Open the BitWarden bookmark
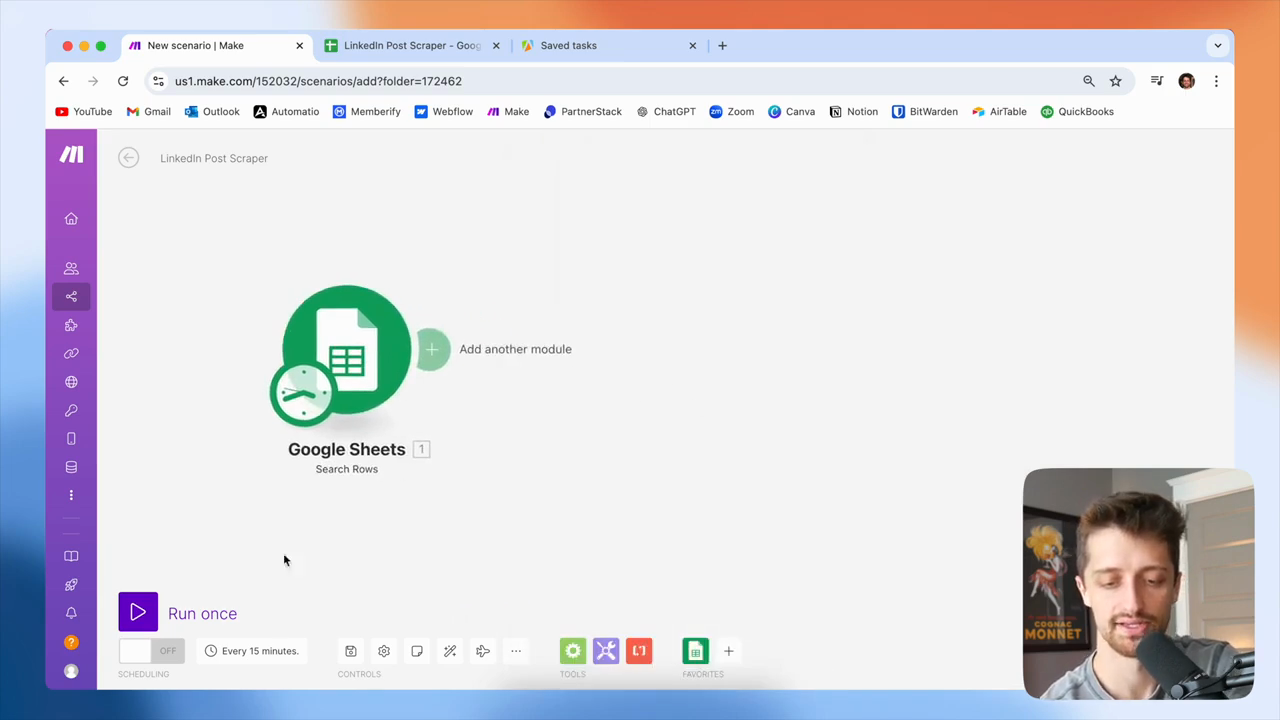The image size is (1280, 720). [x=925, y=112]
